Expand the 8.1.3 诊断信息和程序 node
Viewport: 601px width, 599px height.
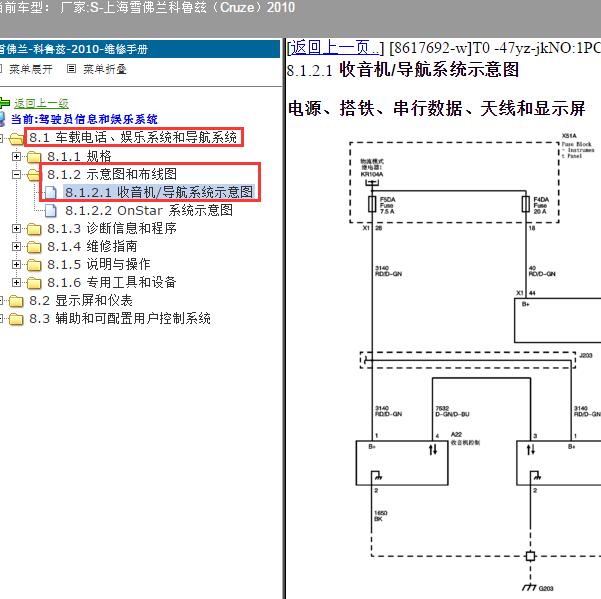[16, 229]
